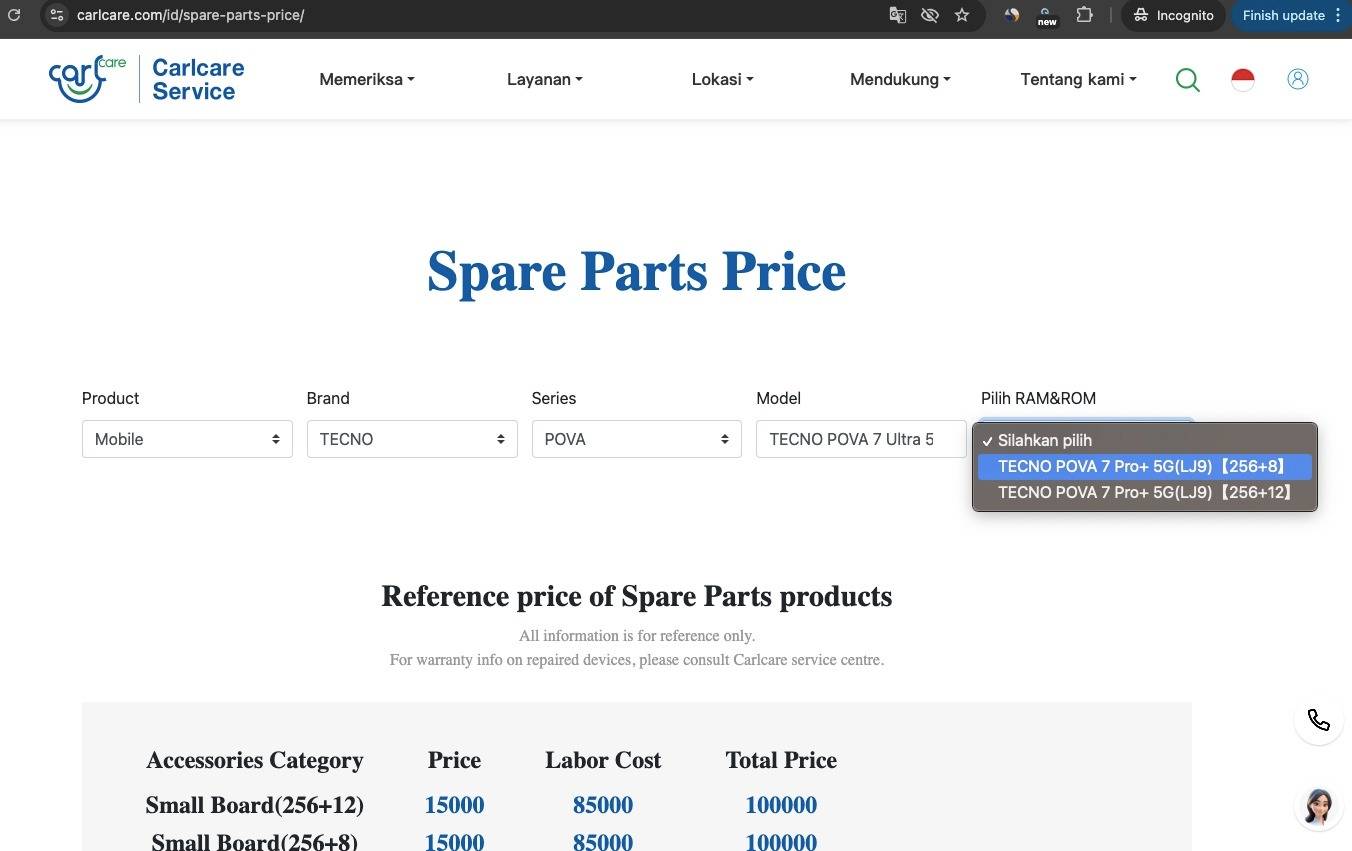Open the user account profile icon
The width and height of the screenshot is (1352, 851).
[1298, 79]
